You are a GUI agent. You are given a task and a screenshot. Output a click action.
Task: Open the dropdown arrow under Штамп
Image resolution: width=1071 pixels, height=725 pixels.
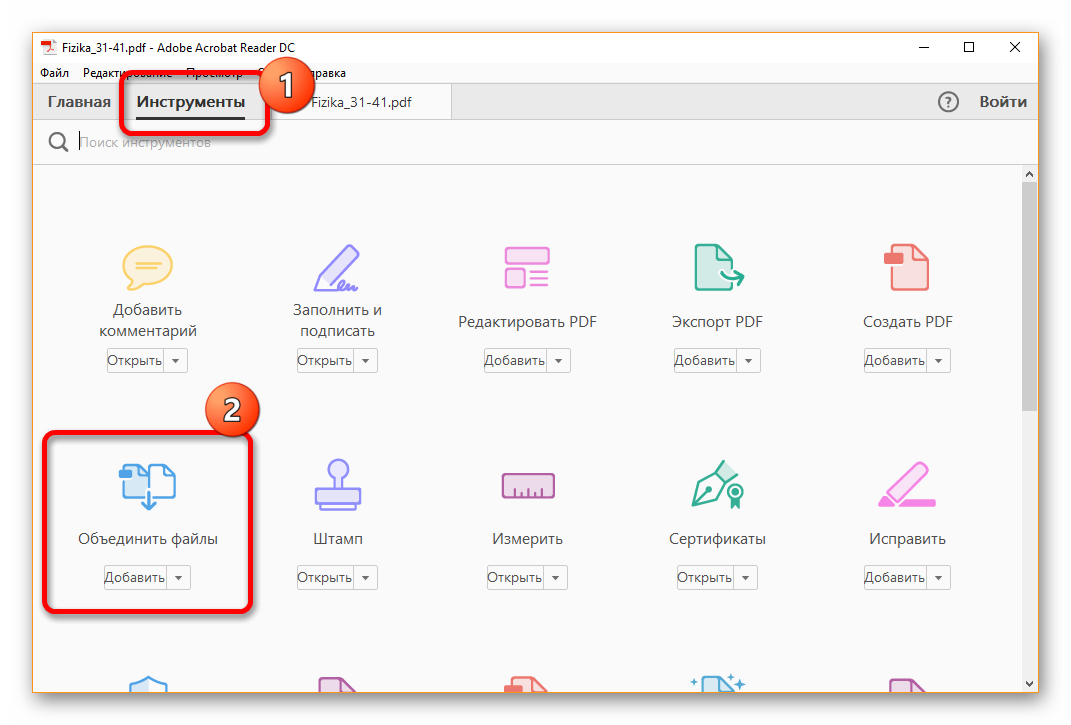[365, 578]
